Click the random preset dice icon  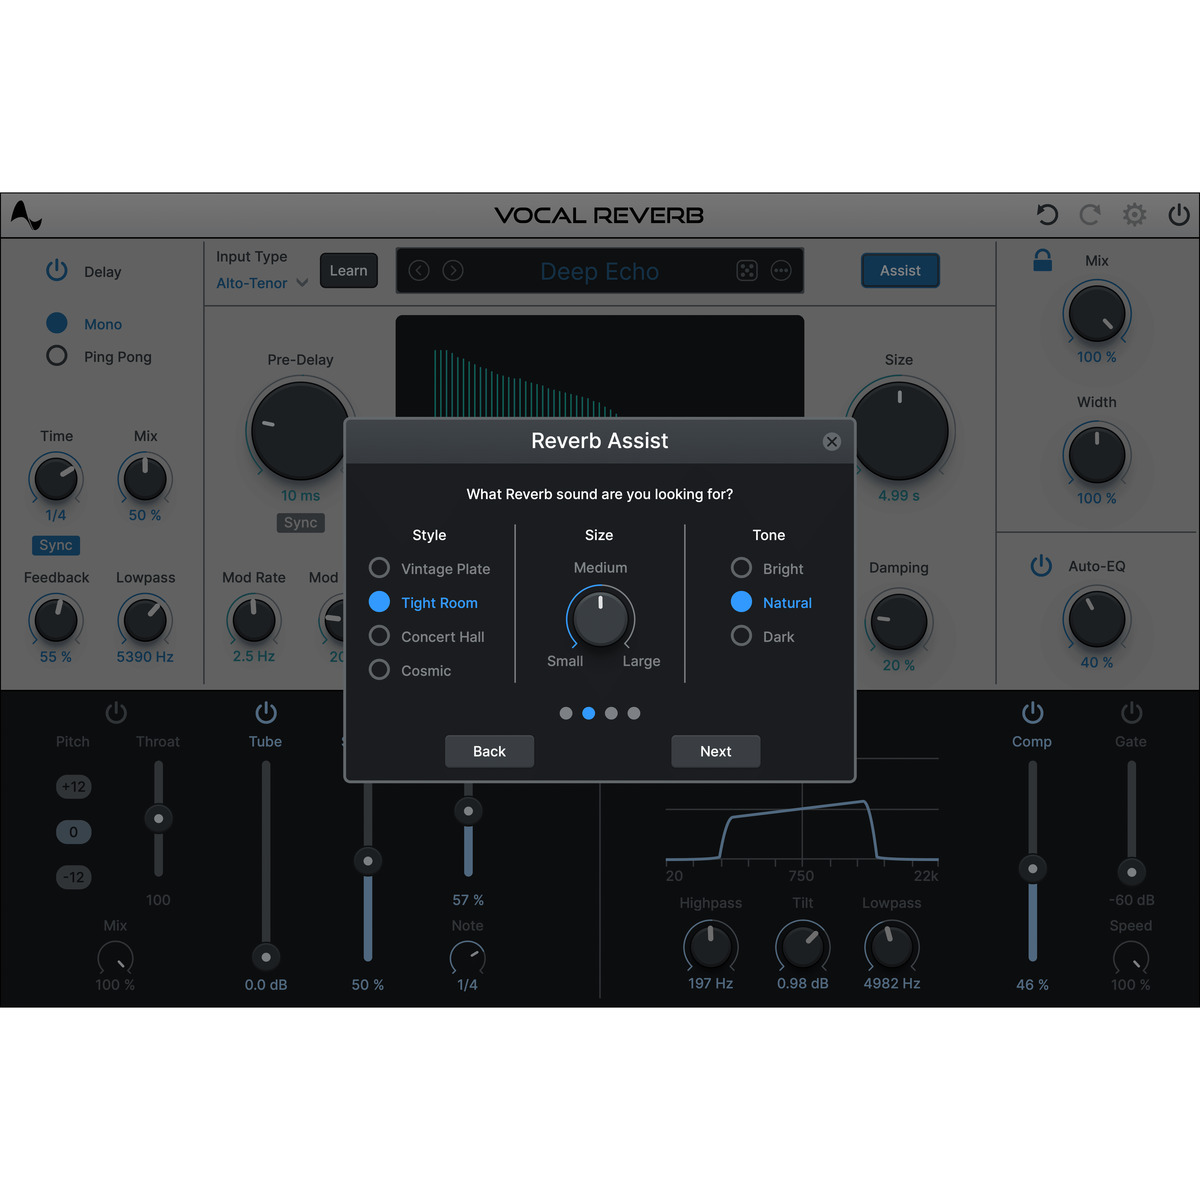[x=747, y=270]
